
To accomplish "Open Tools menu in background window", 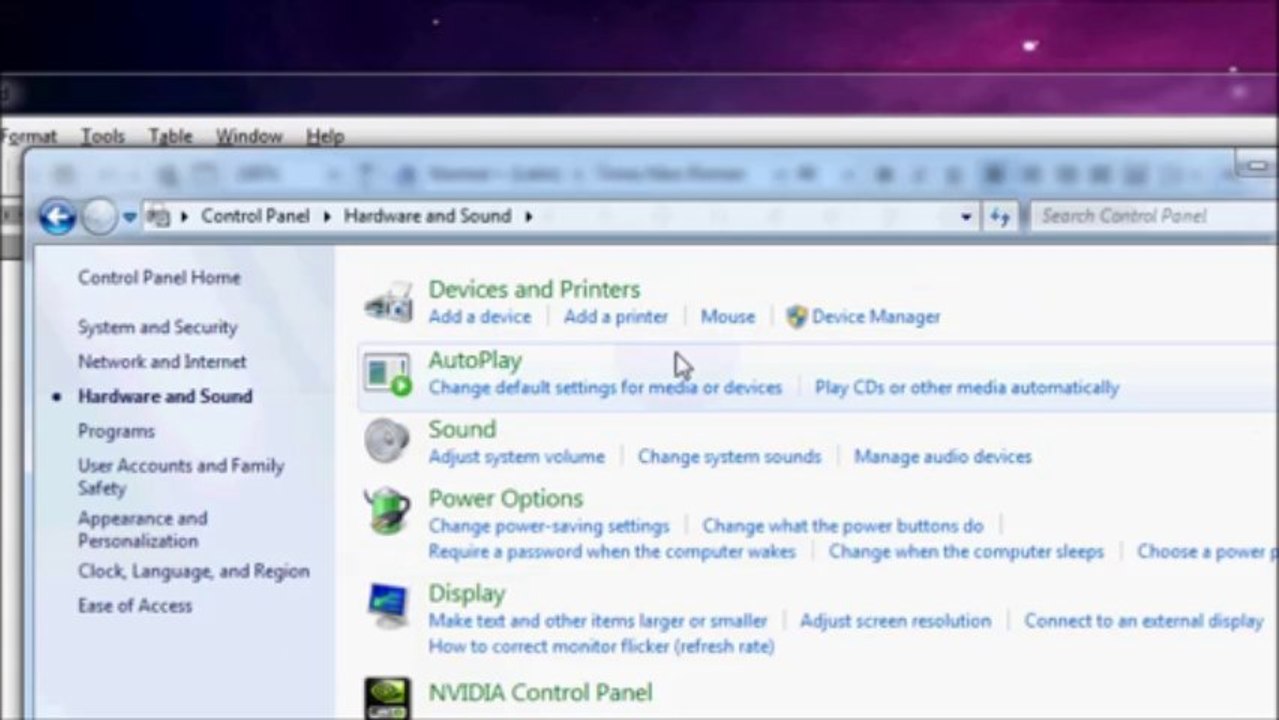I will (x=103, y=136).
